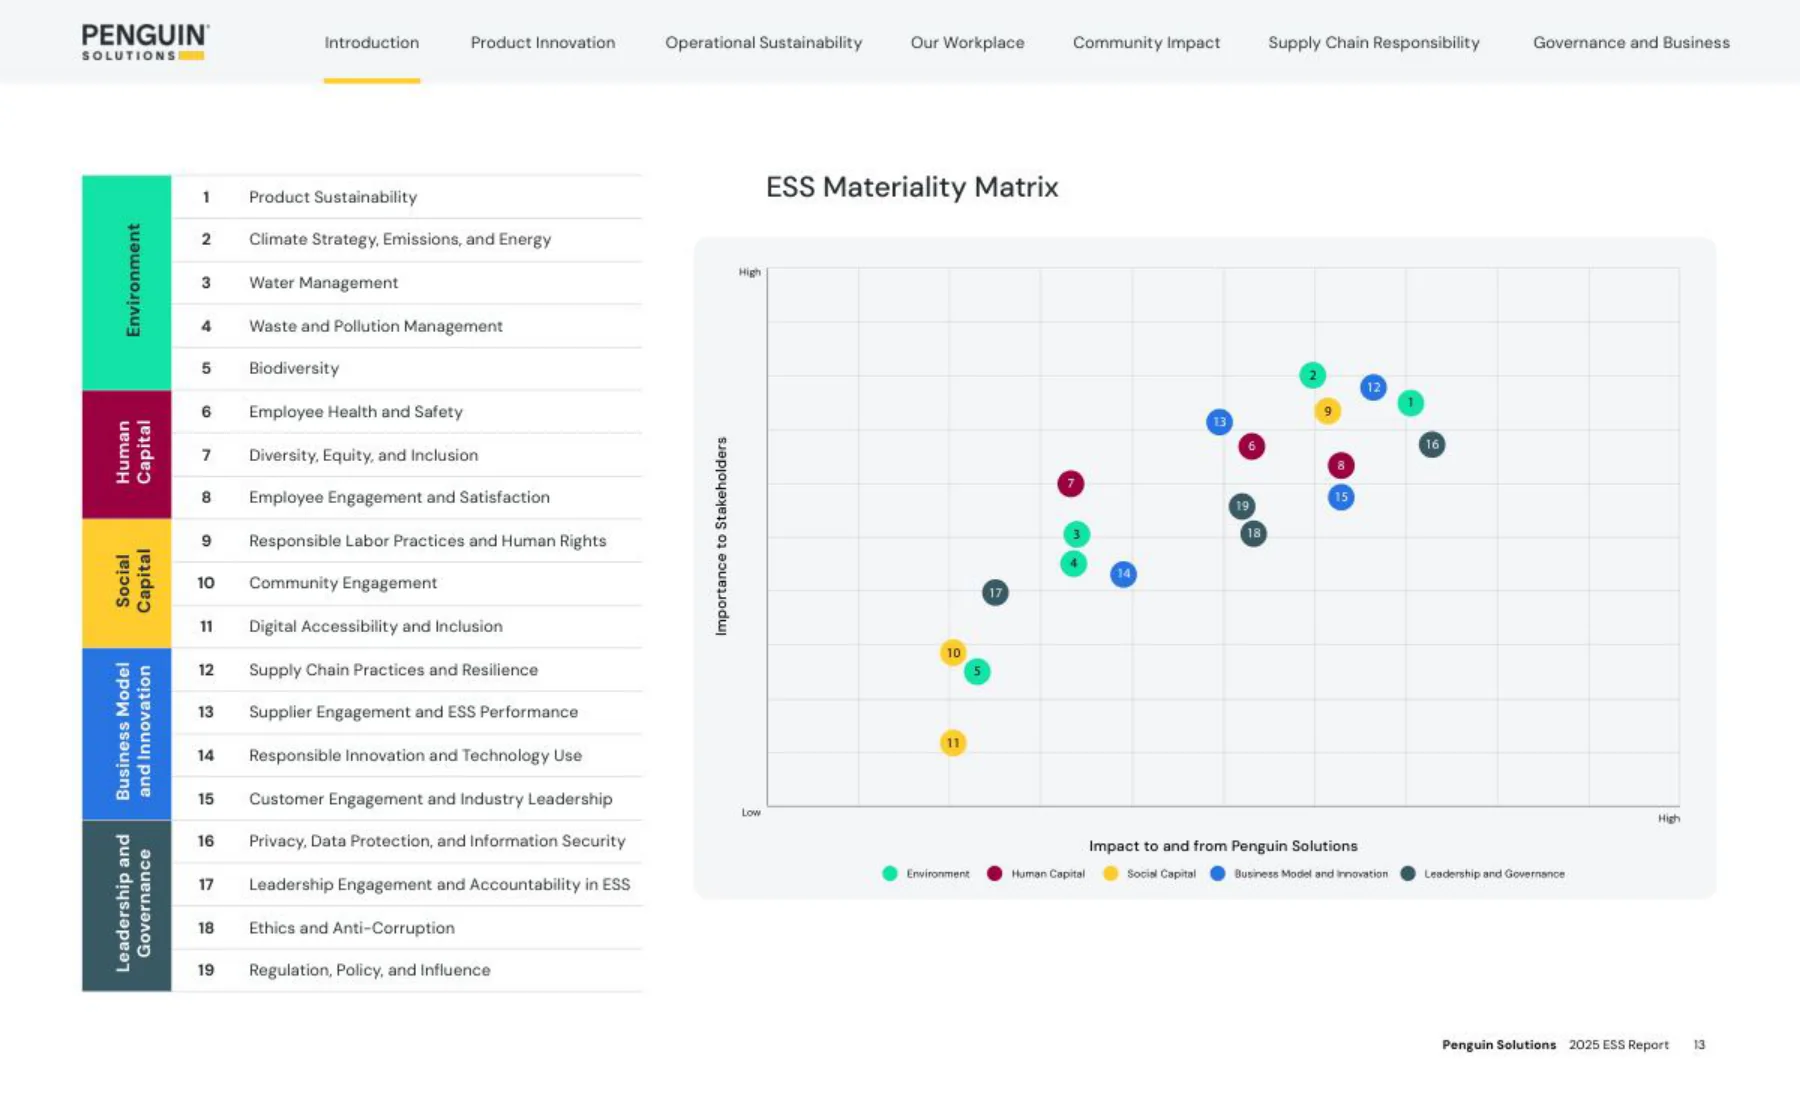Click the blue marker numbered 14

1123,574
